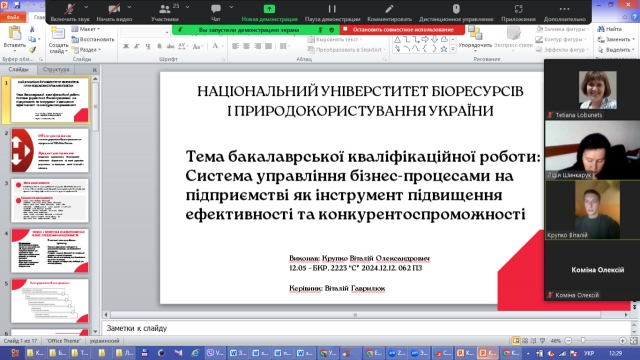
Task: Open the Выделить select menu
Action: pos(616,50)
